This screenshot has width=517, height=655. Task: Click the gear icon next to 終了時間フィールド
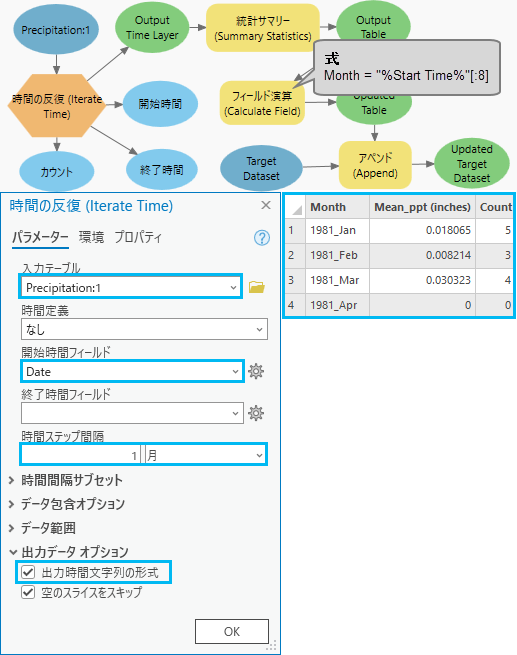(x=256, y=413)
